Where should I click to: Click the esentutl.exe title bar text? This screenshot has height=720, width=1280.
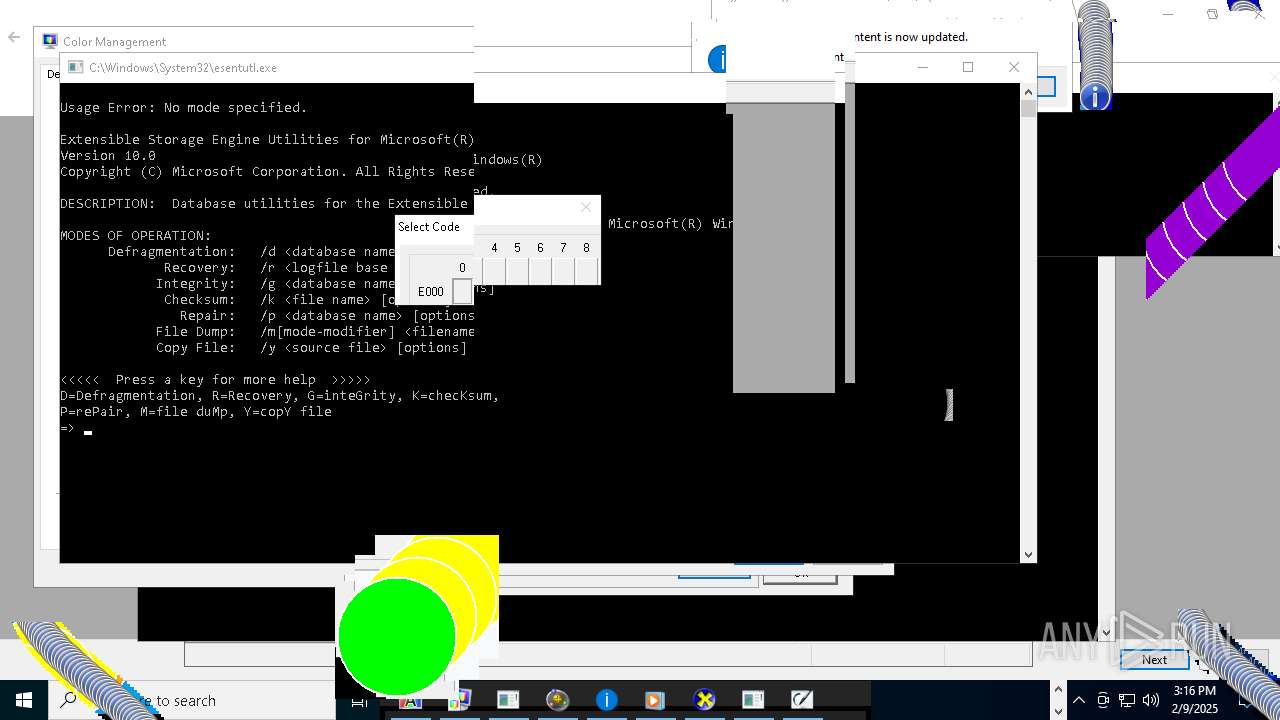pos(183,68)
